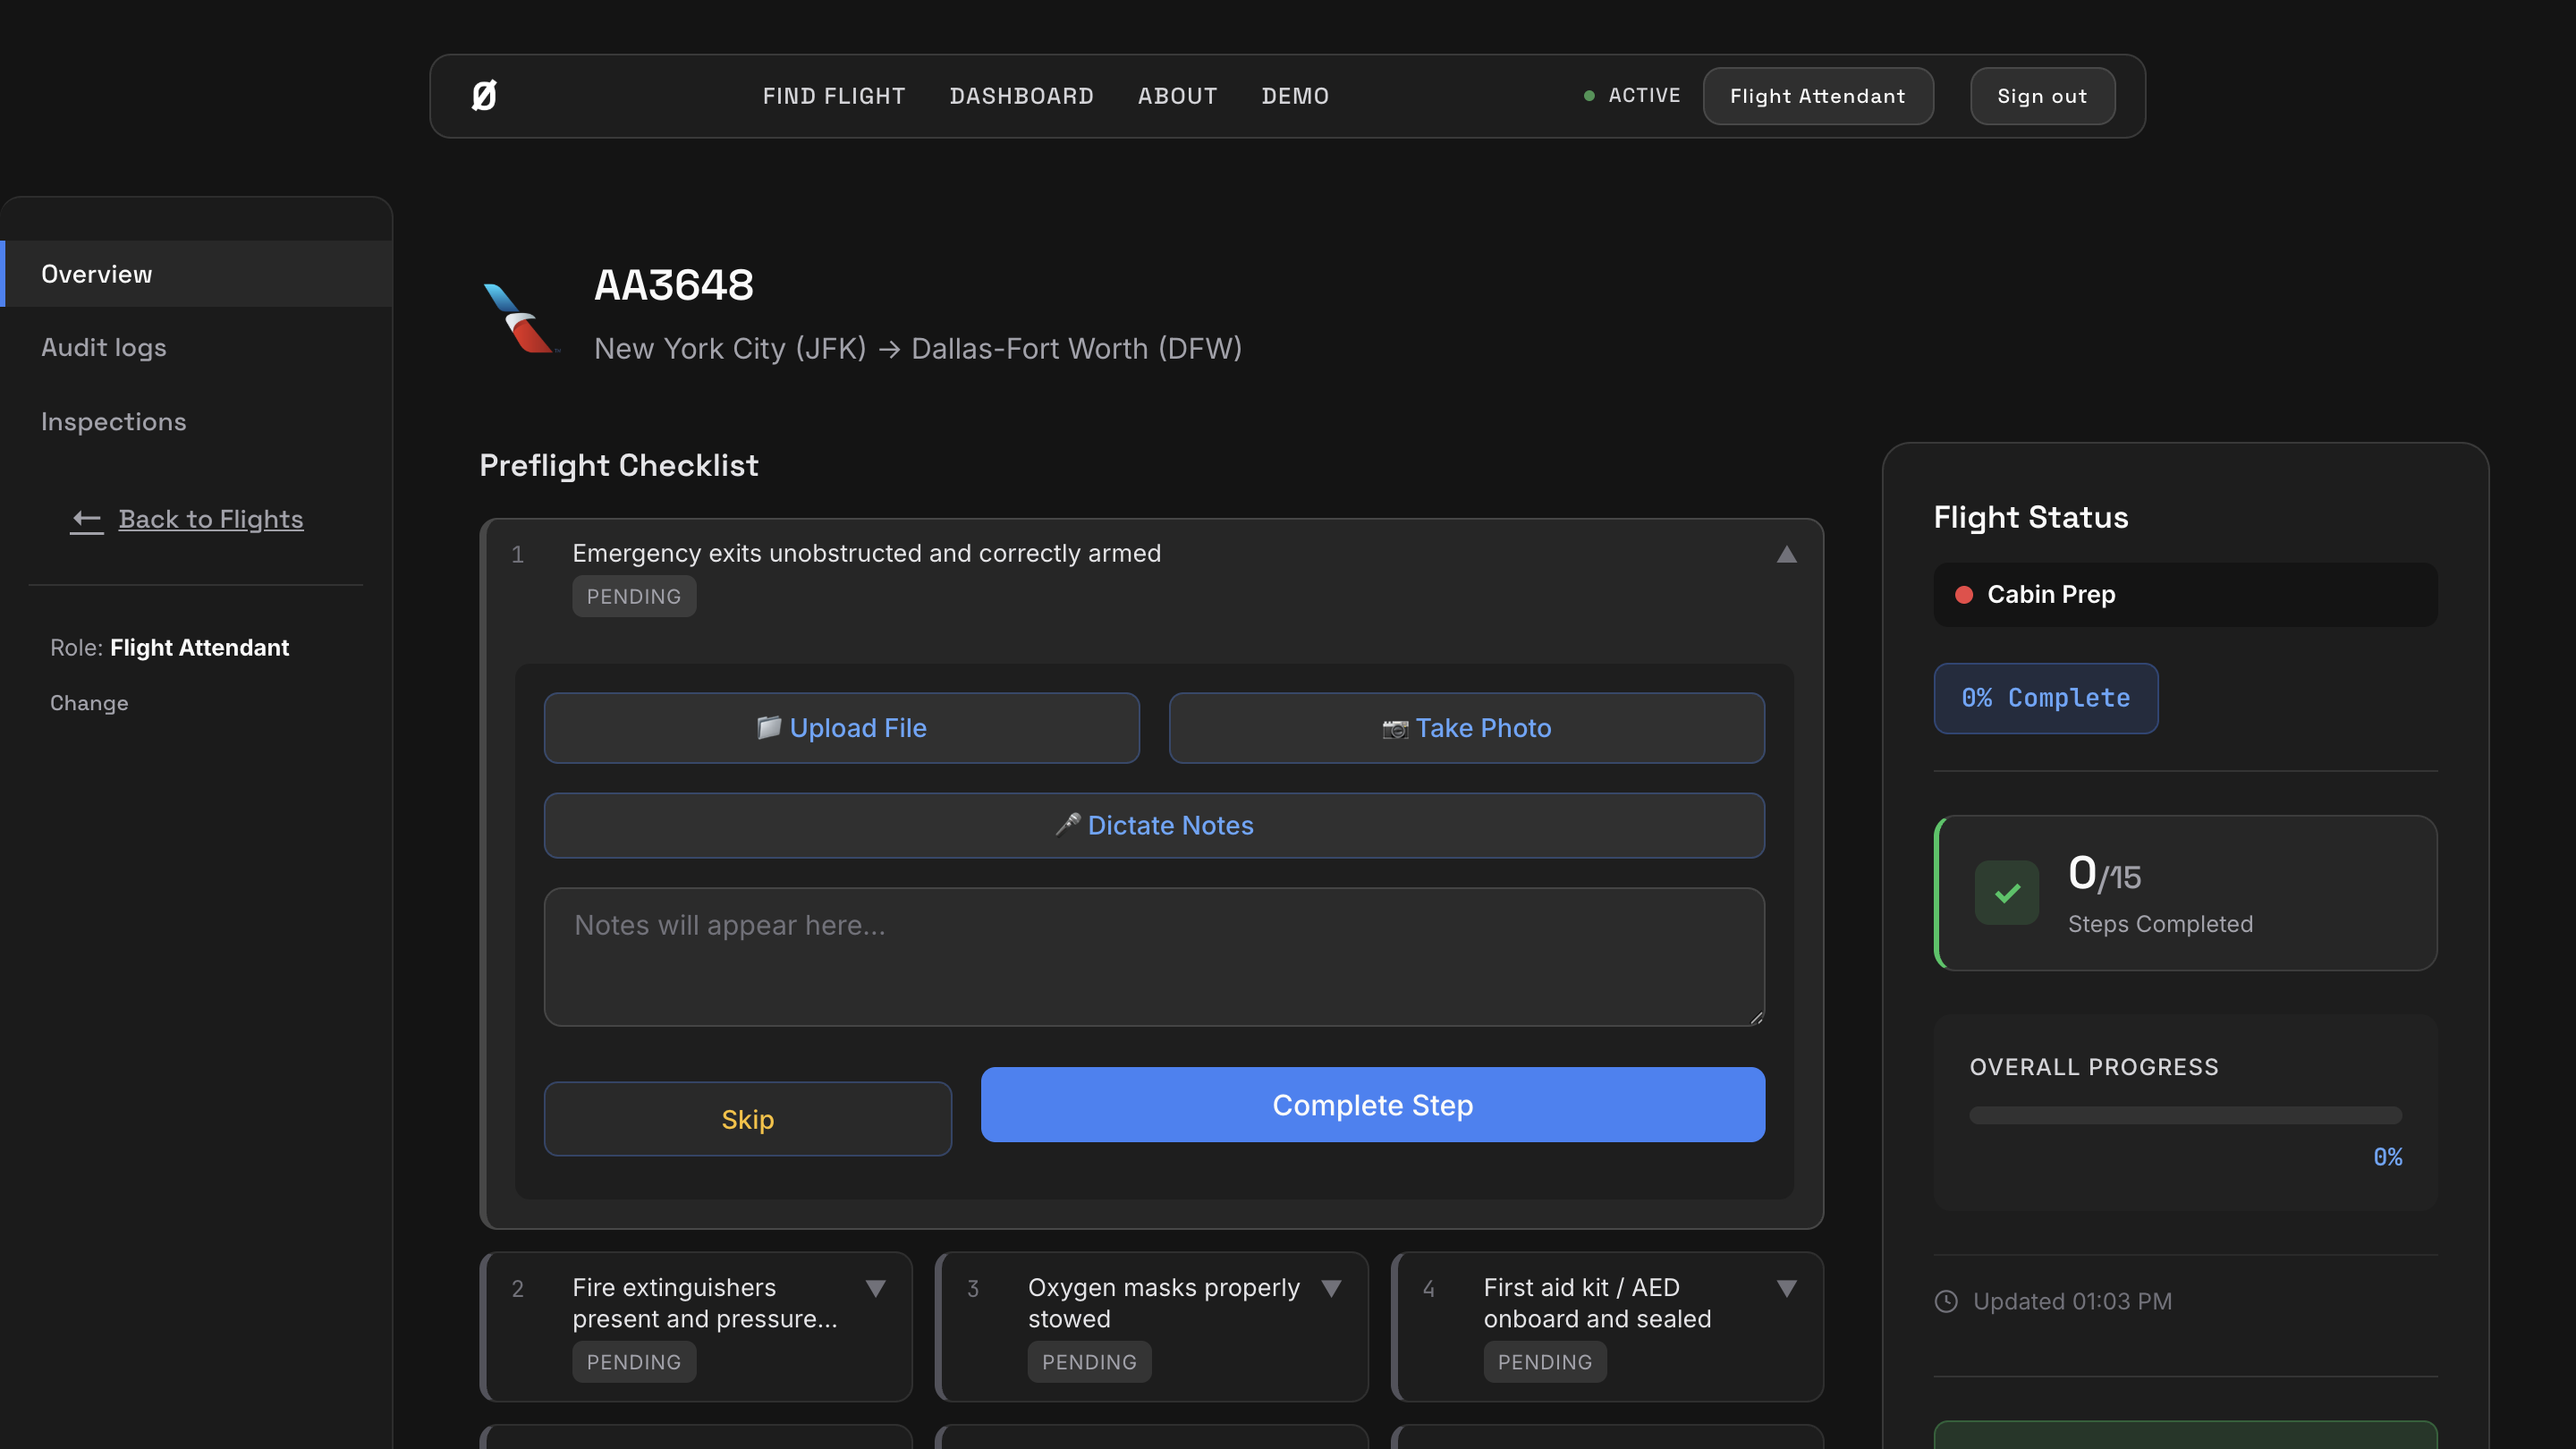Click the Back to Flights link

point(210,519)
